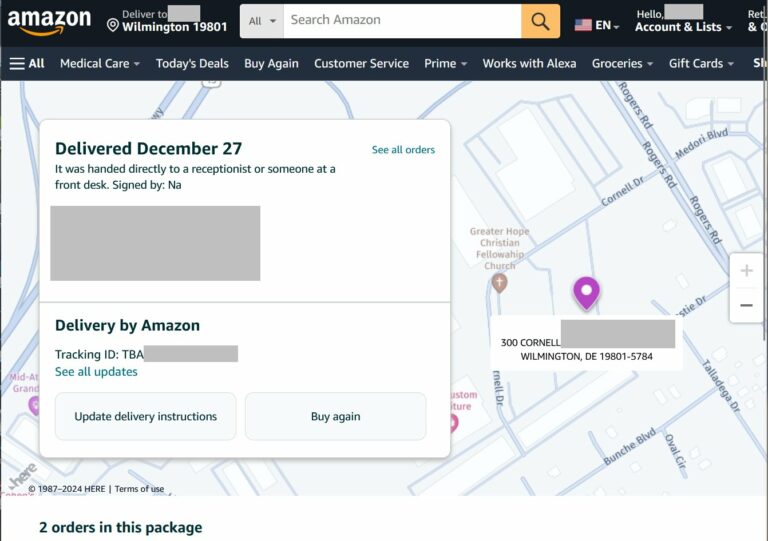Screen dimensions: 768x541
Task: Select the Tracking ID text
Action: (x=99, y=354)
